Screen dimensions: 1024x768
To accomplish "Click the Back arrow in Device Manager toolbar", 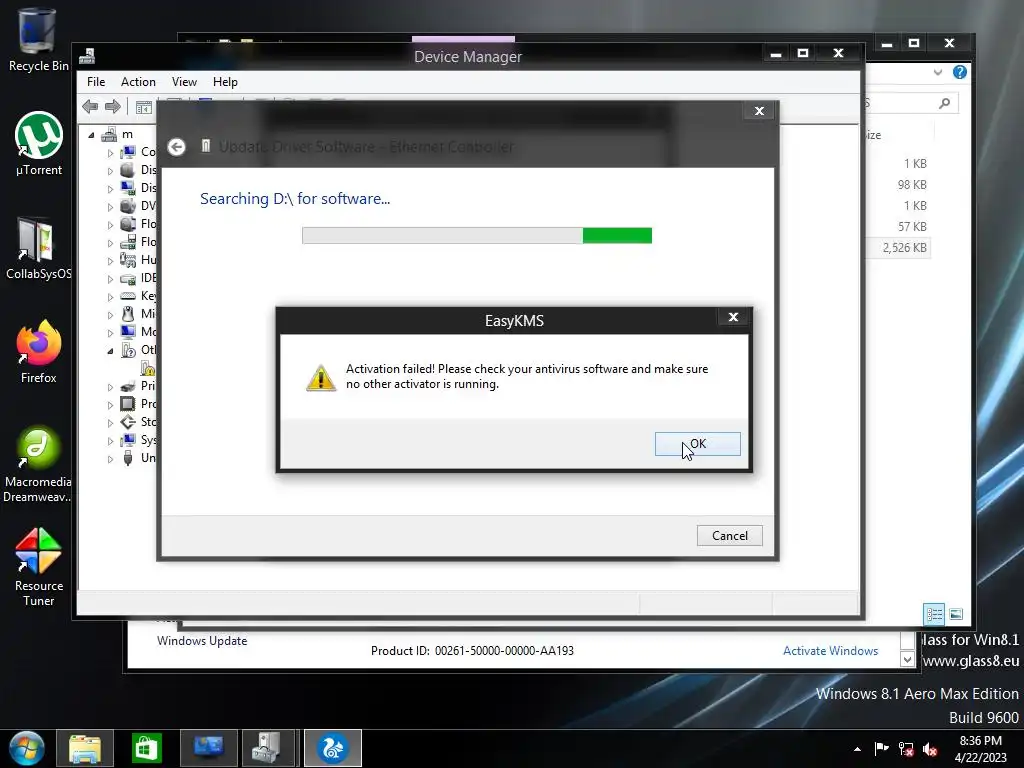I will coord(90,106).
